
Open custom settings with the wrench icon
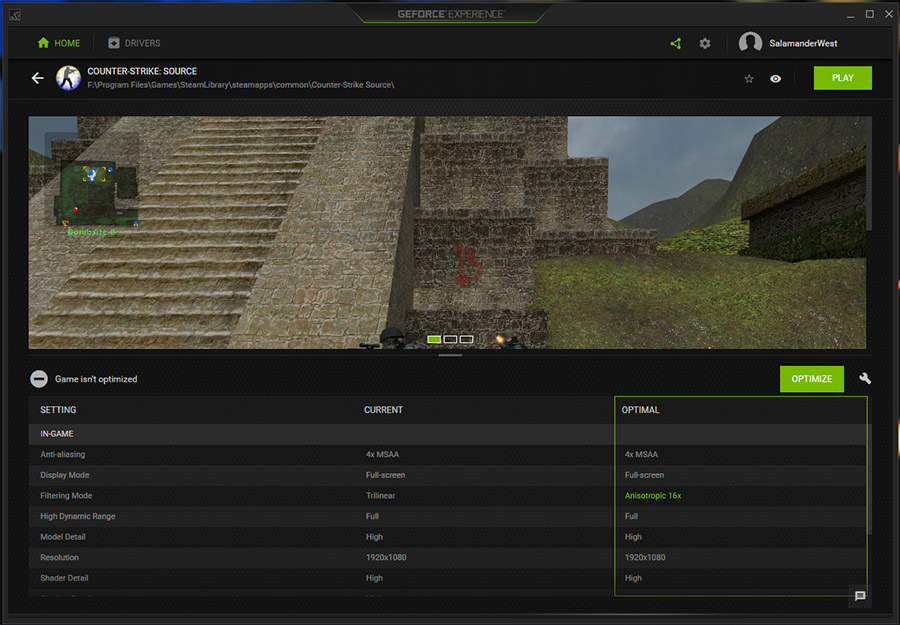(x=865, y=379)
